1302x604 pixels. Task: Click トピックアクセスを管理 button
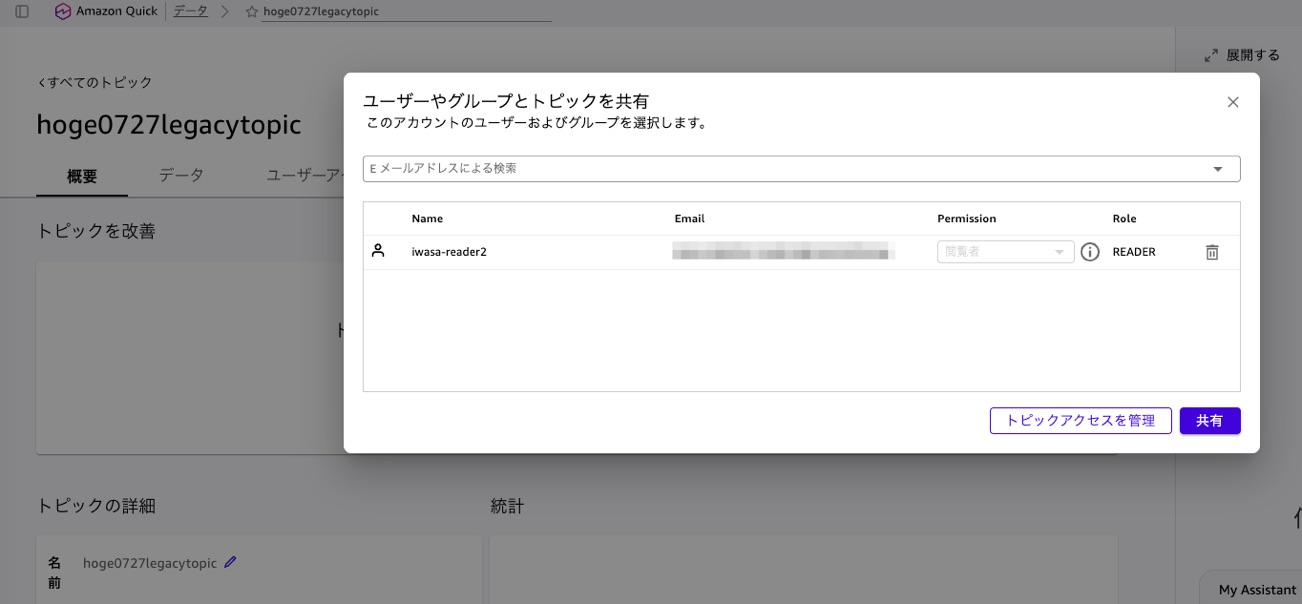tap(1080, 421)
